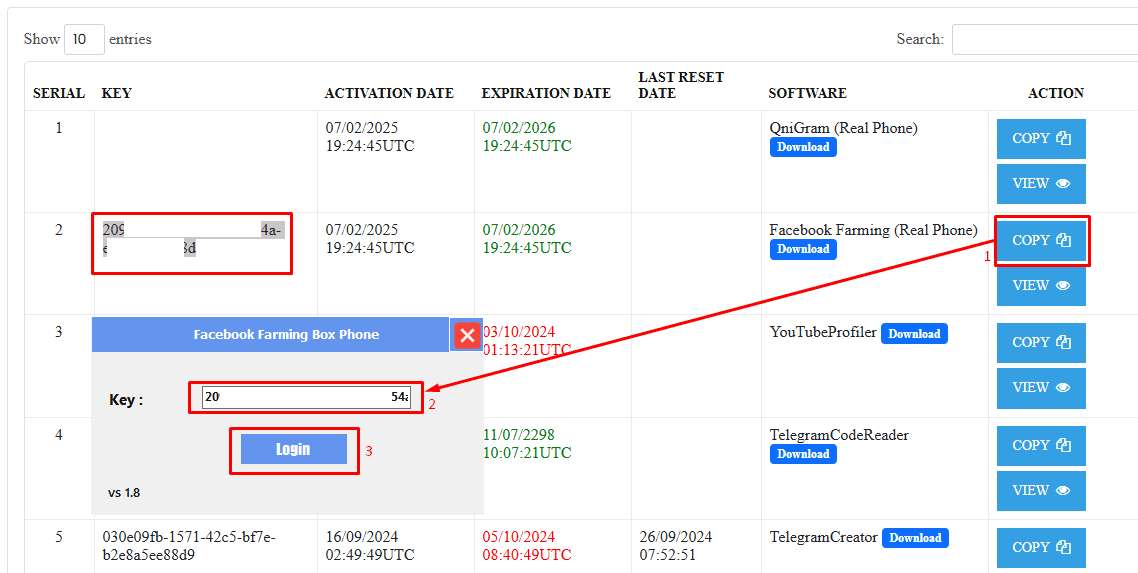Close the Facebook Farming Box Phone dialog
The image size is (1138, 573).
(467, 335)
